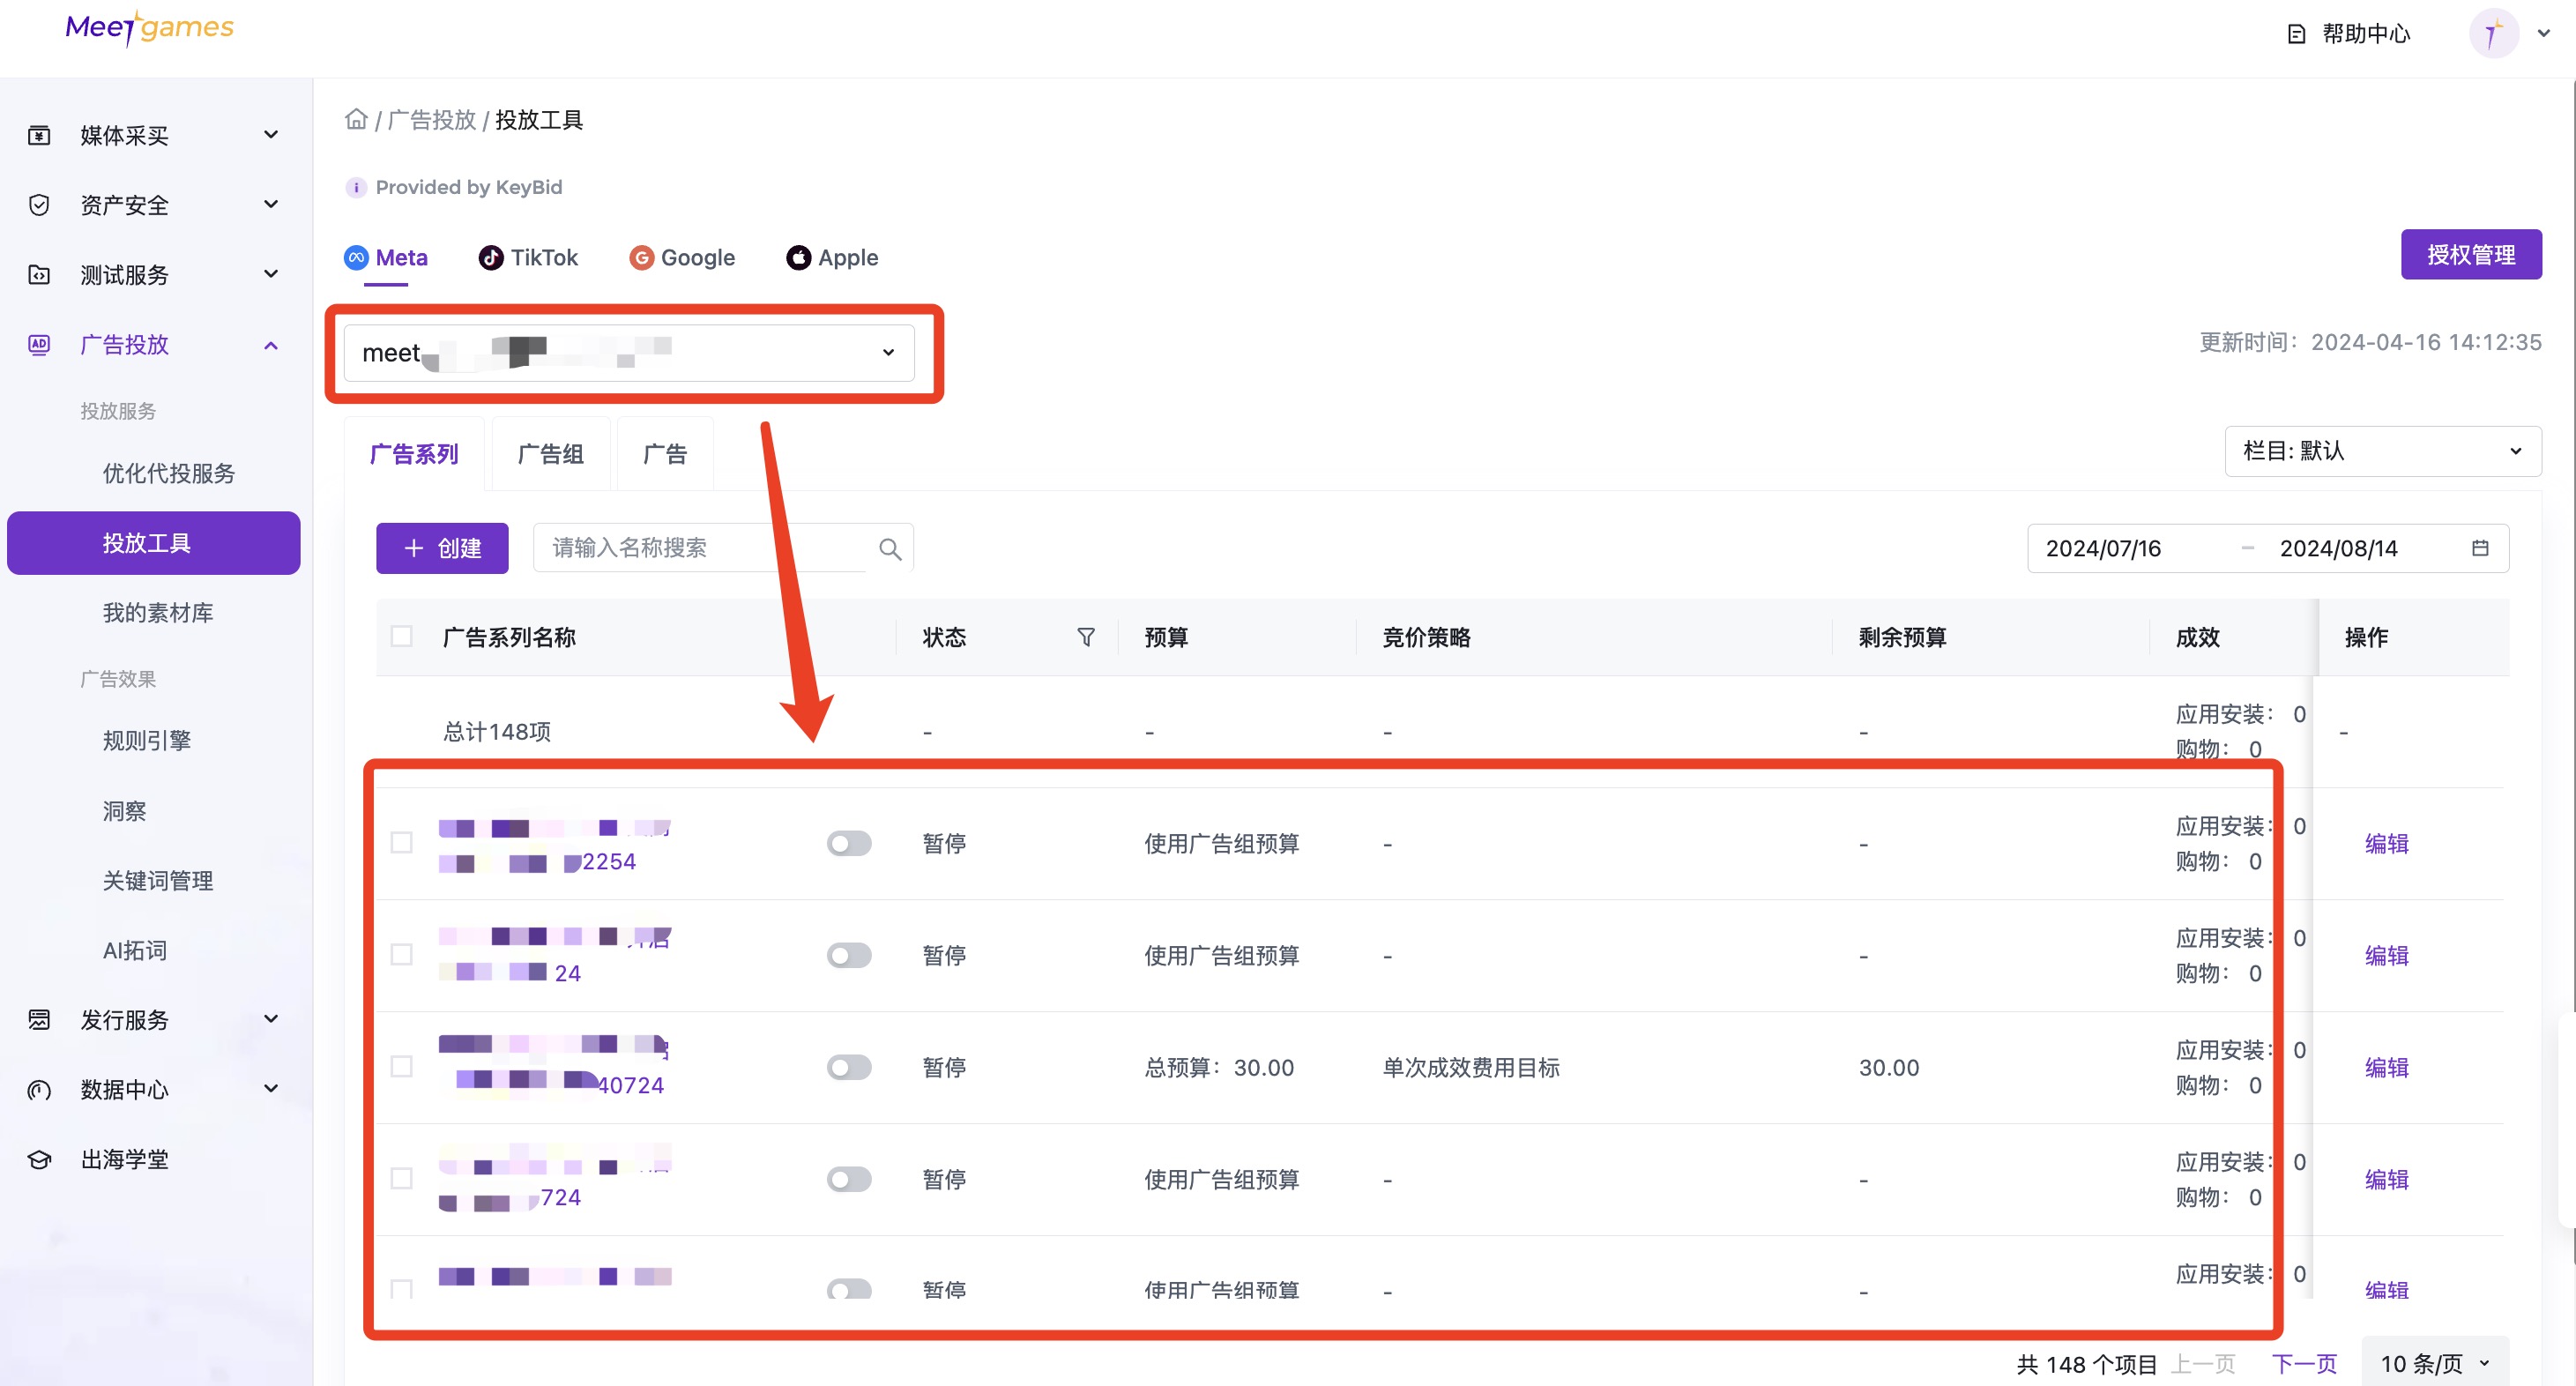2576x1386 pixels.
Task: Expand the 数据中心 menu
Action: [x=271, y=1090]
